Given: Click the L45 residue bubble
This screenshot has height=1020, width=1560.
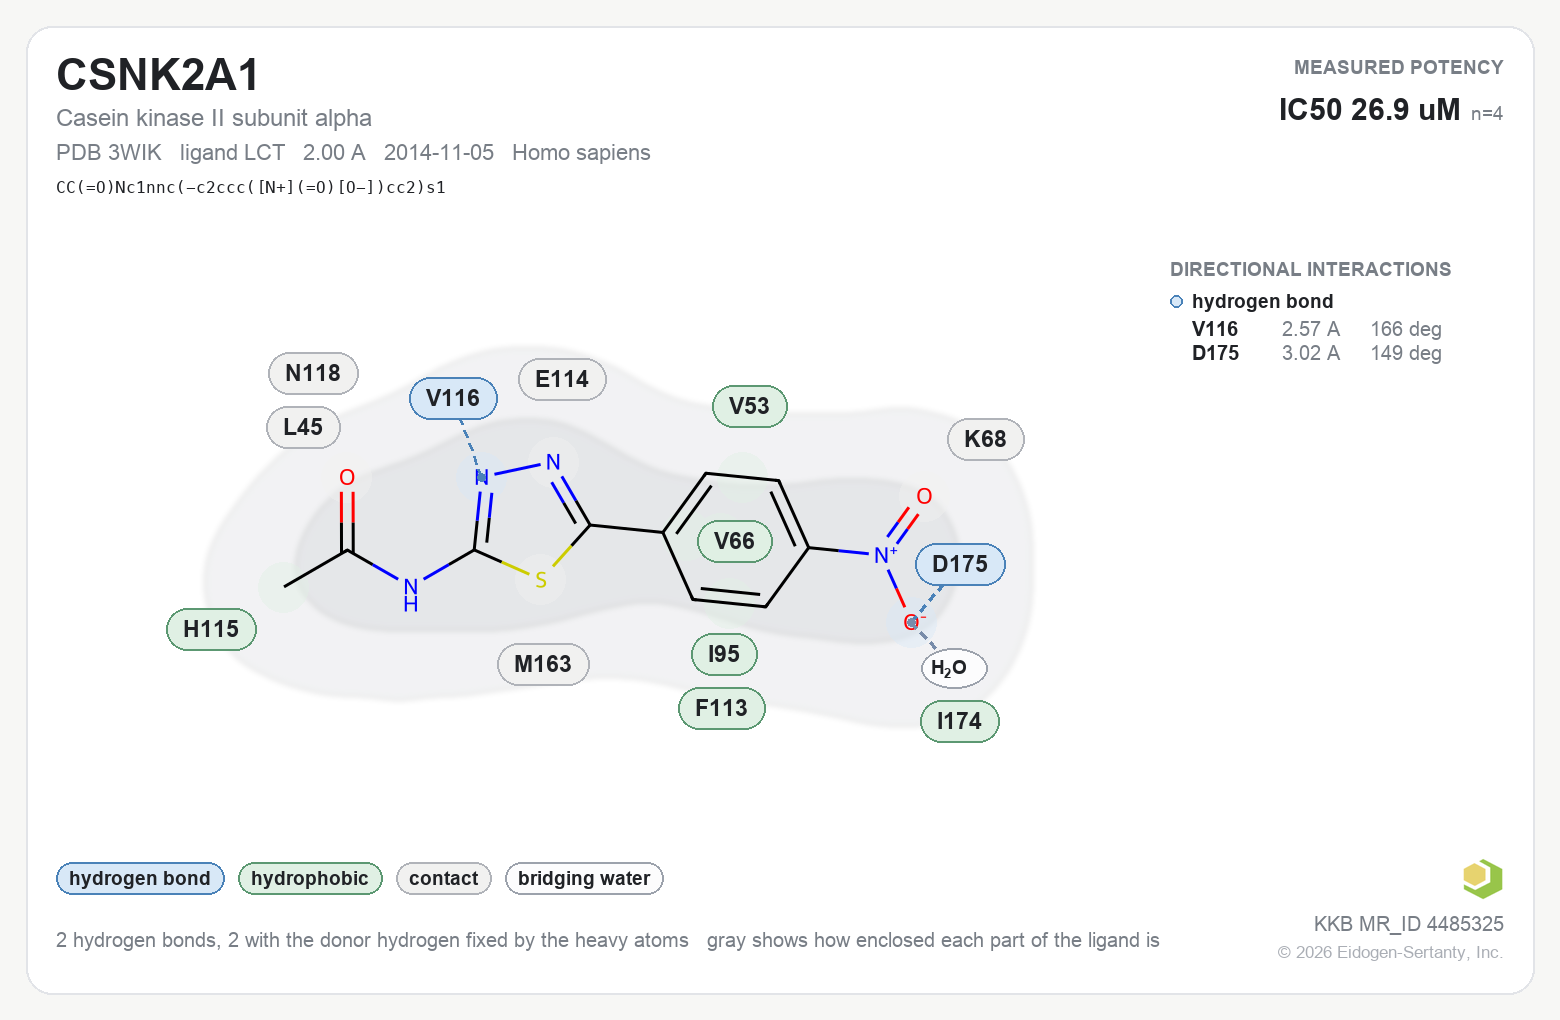Looking at the screenshot, I should tap(303, 427).
